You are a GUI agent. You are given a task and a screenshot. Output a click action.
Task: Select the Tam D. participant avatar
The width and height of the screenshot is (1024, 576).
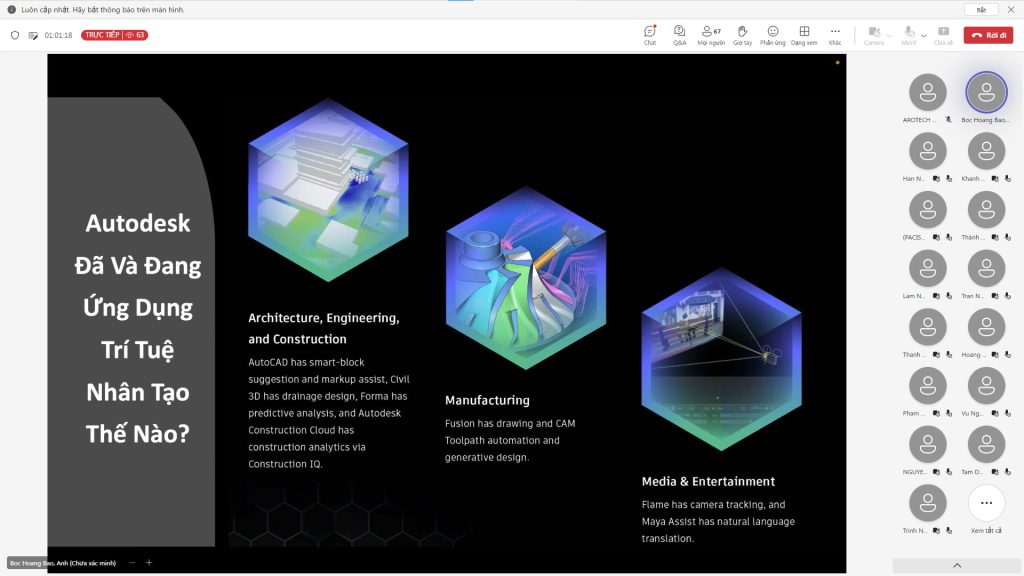tap(986, 445)
